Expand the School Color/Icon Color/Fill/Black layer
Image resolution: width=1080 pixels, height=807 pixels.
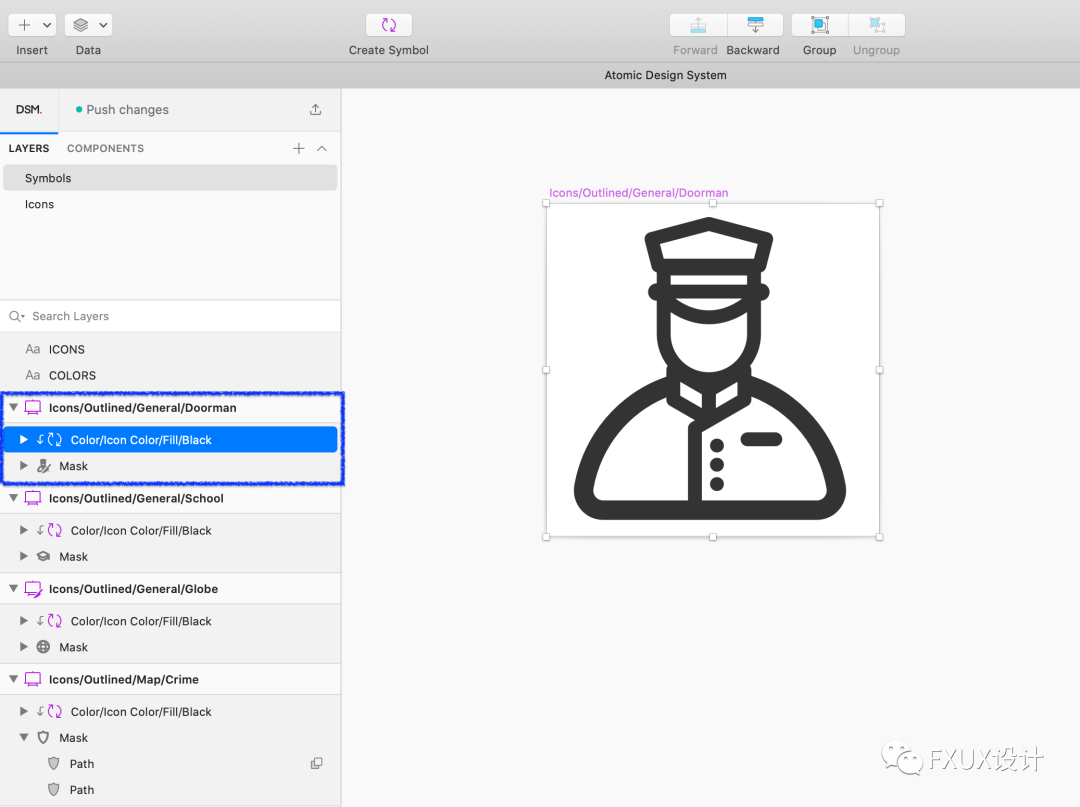(x=23, y=530)
